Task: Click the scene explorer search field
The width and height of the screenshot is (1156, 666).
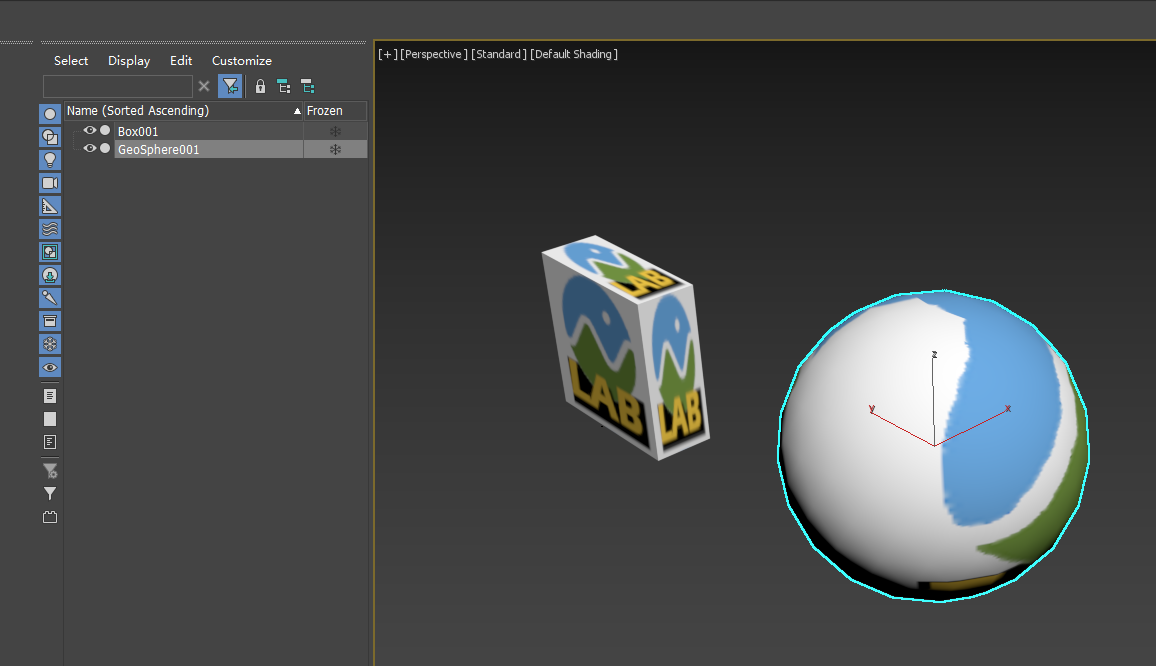Action: (x=118, y=86)
